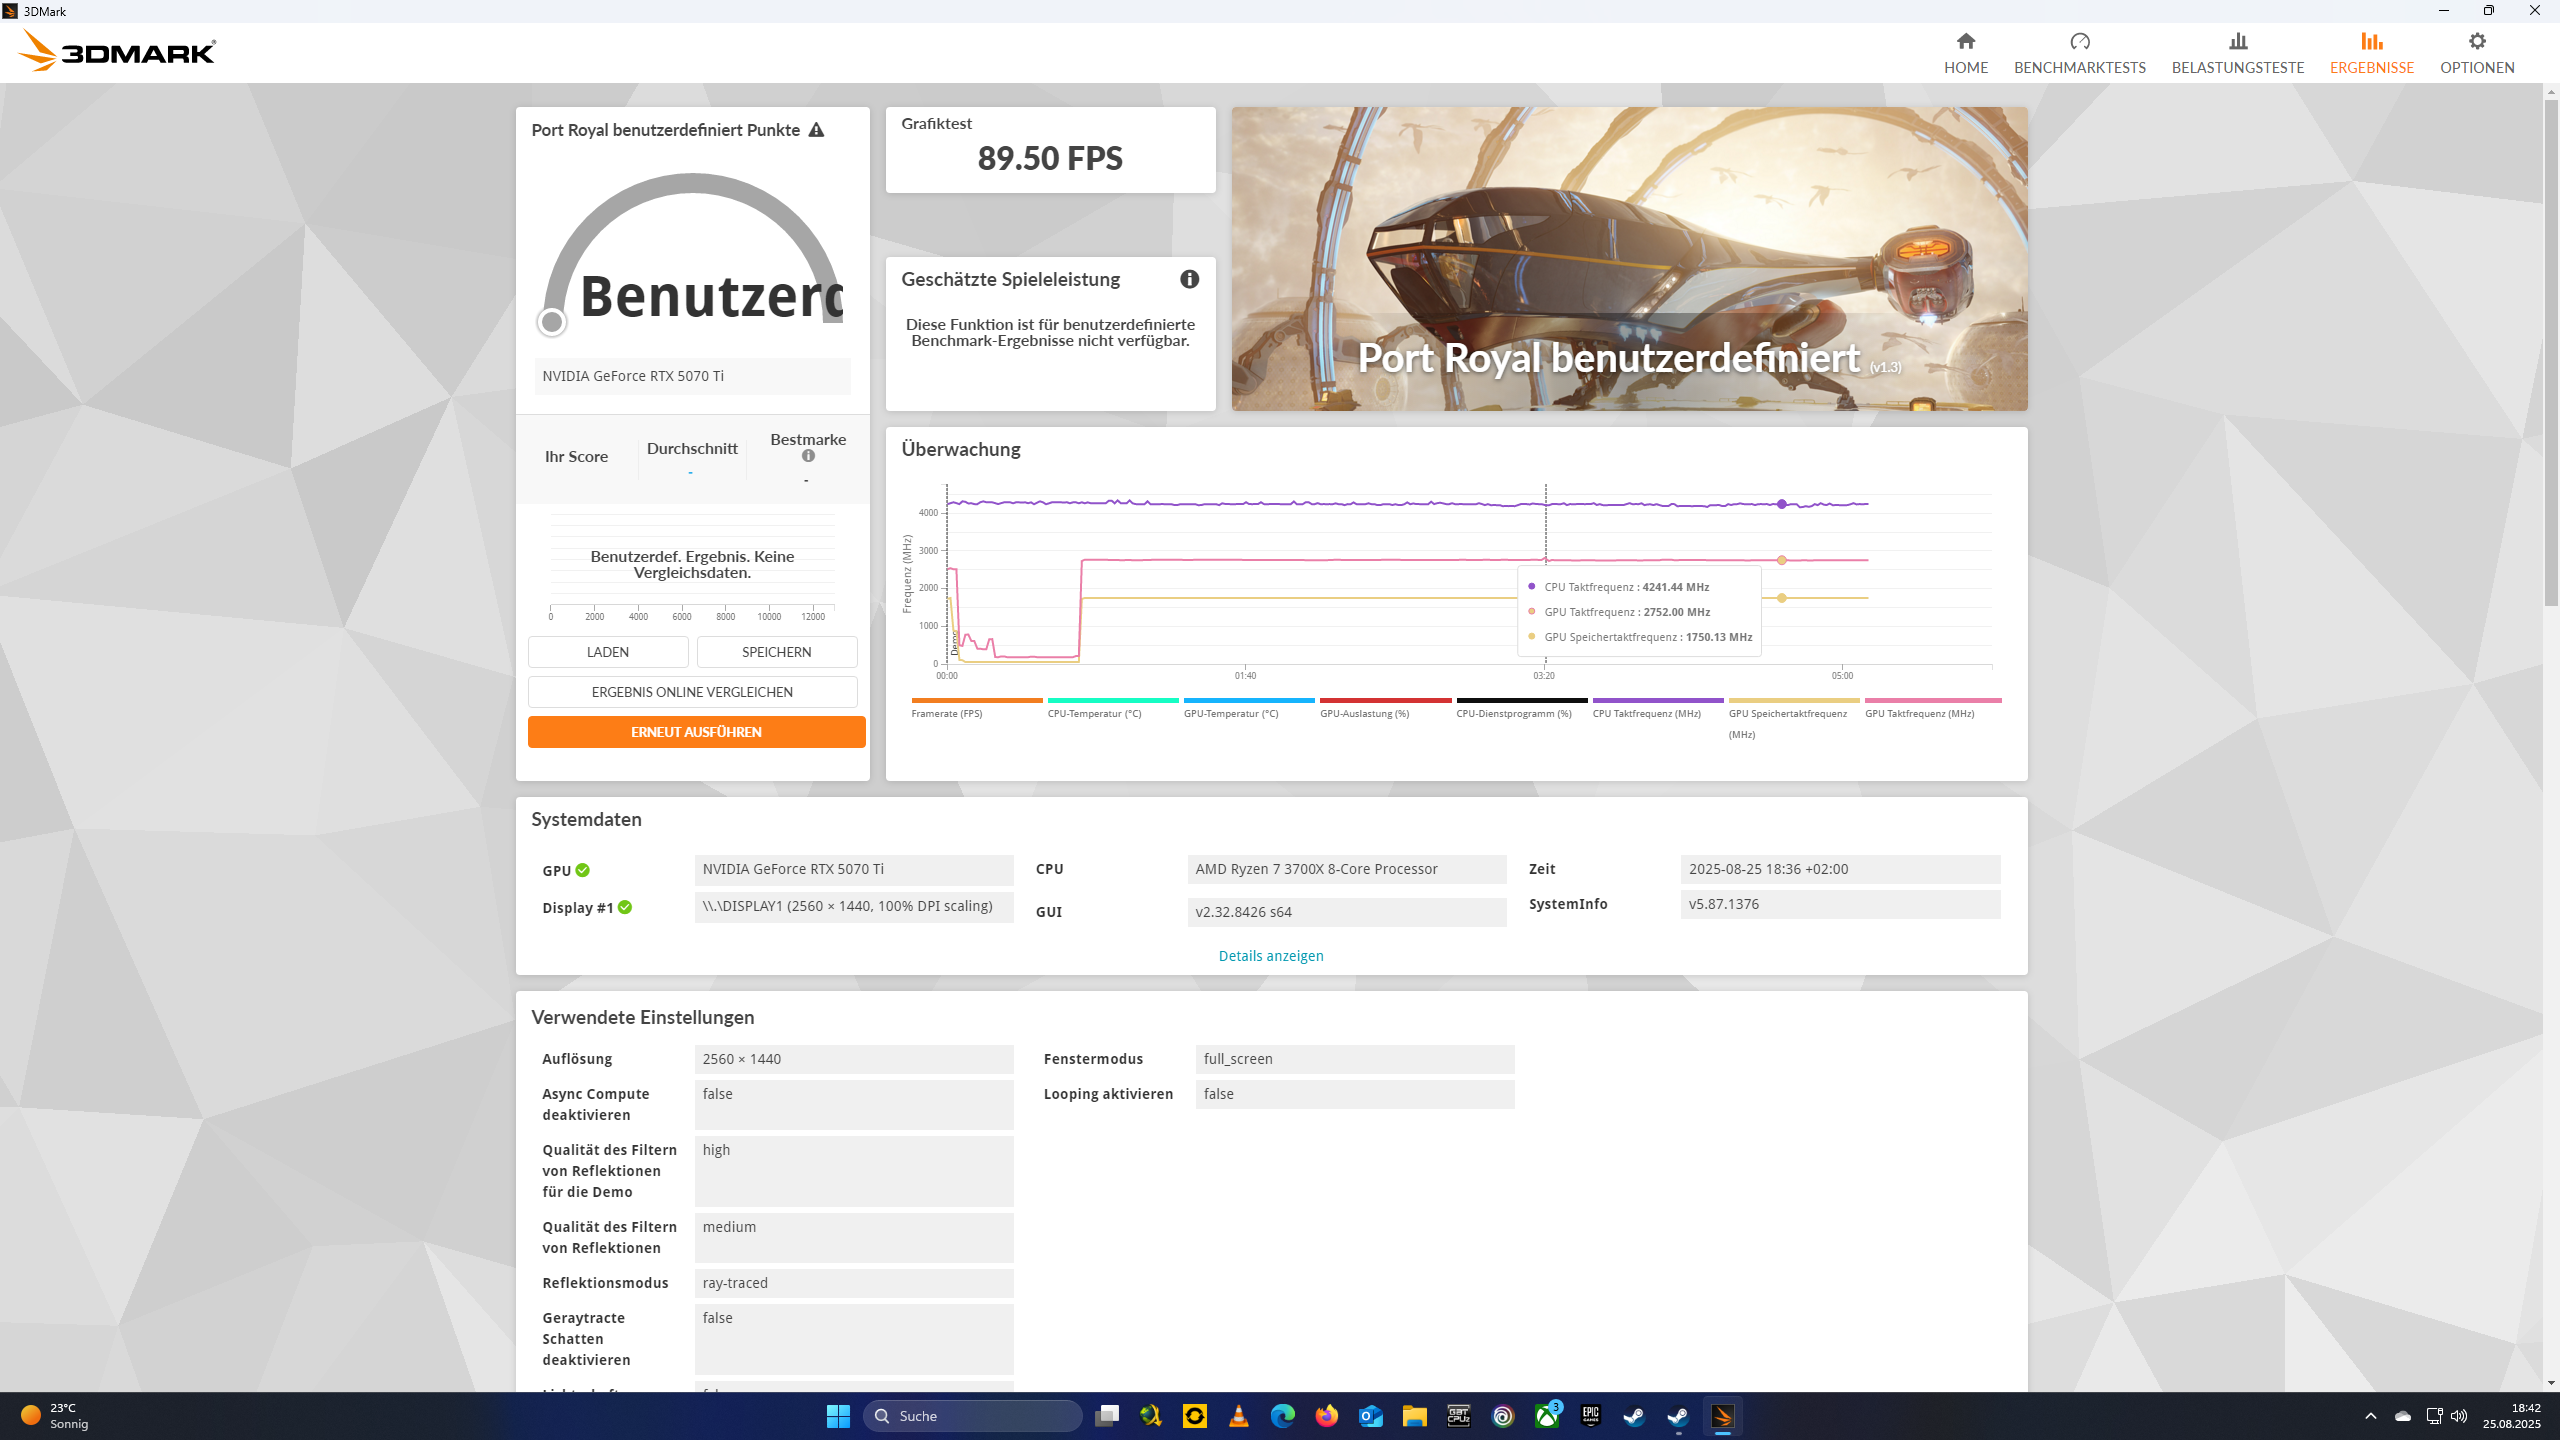Click the GPU Taktfrequenz pink swatch
2560x1440 pixels.
[x=1932, y=701]
